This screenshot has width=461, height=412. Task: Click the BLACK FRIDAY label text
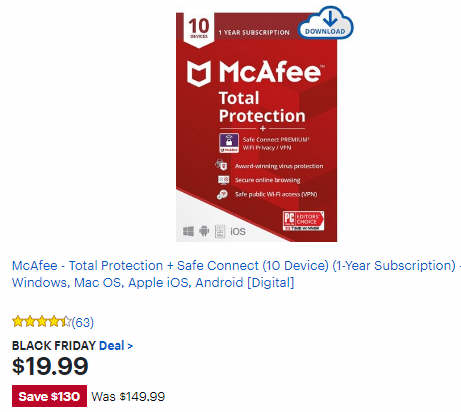tap(54, 346)
